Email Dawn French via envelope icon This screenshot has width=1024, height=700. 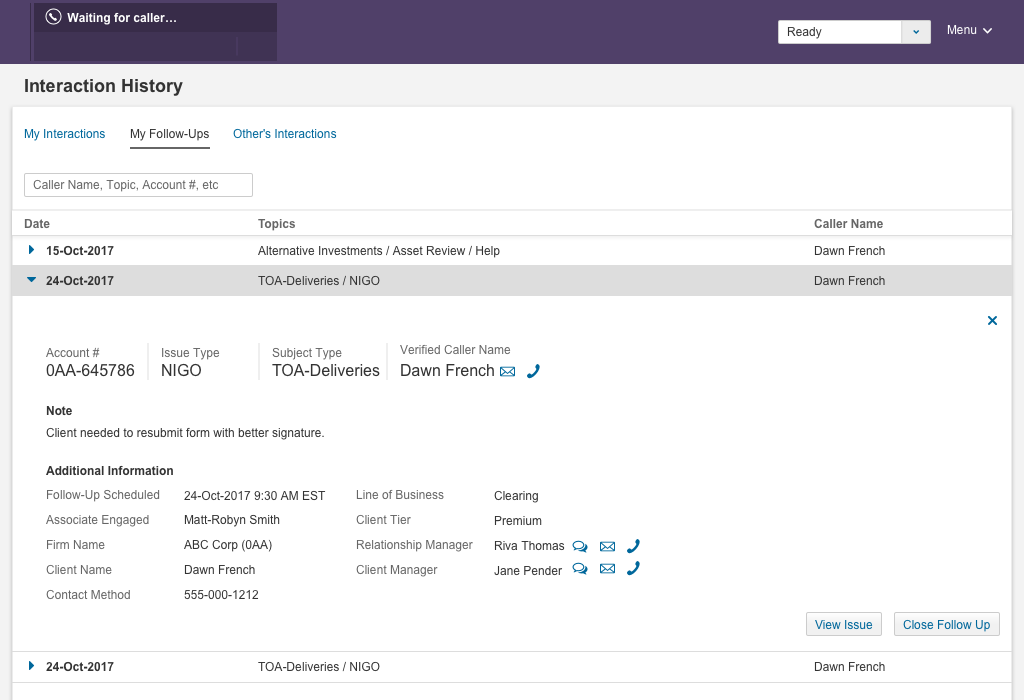coord(507,372)
